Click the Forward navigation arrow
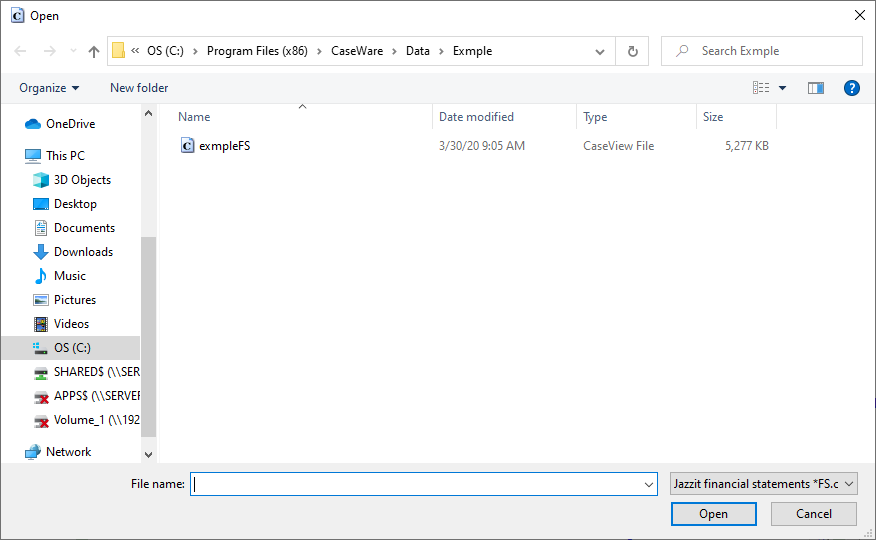 pyautogui.click(x=50, y=51)
